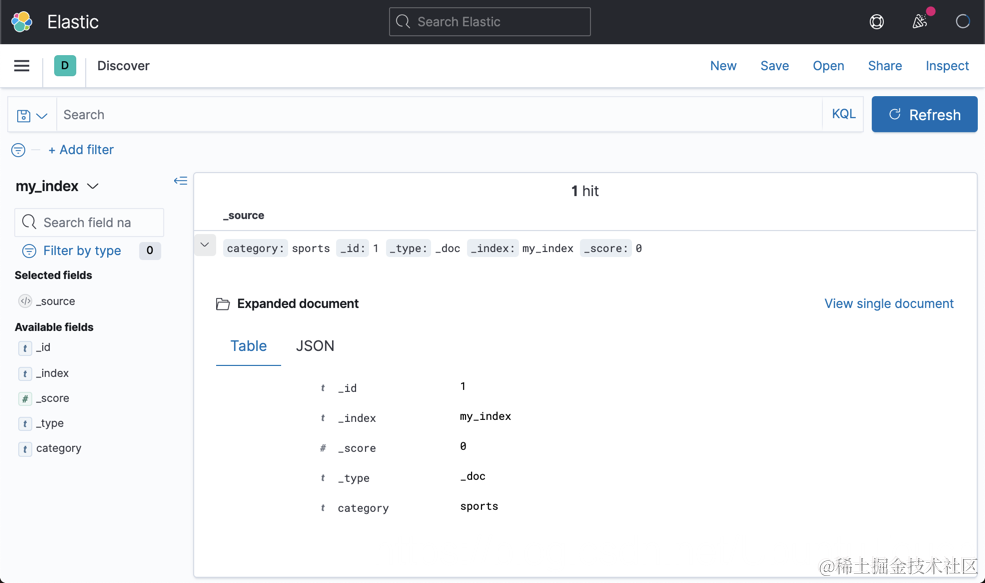Click the filter options circle icon
Viewport: 985px width, 583px height.
[x=18, y=150]
